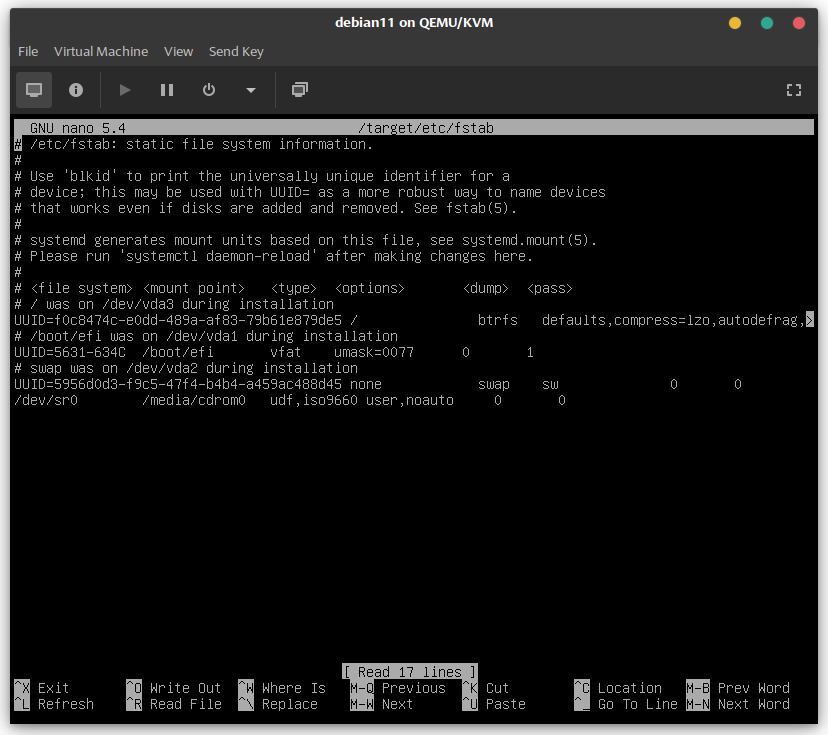Click the btrfs mount options text
Viewport: 828px width, 735px height.
coord(672,320)
